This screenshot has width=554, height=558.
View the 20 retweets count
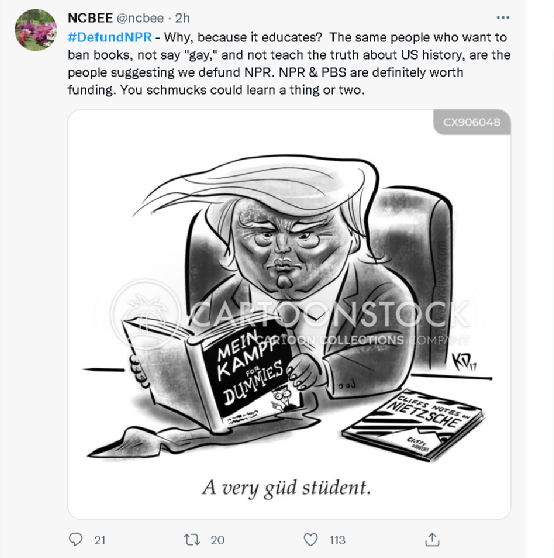pyautogui.click(x=217, y=540)
